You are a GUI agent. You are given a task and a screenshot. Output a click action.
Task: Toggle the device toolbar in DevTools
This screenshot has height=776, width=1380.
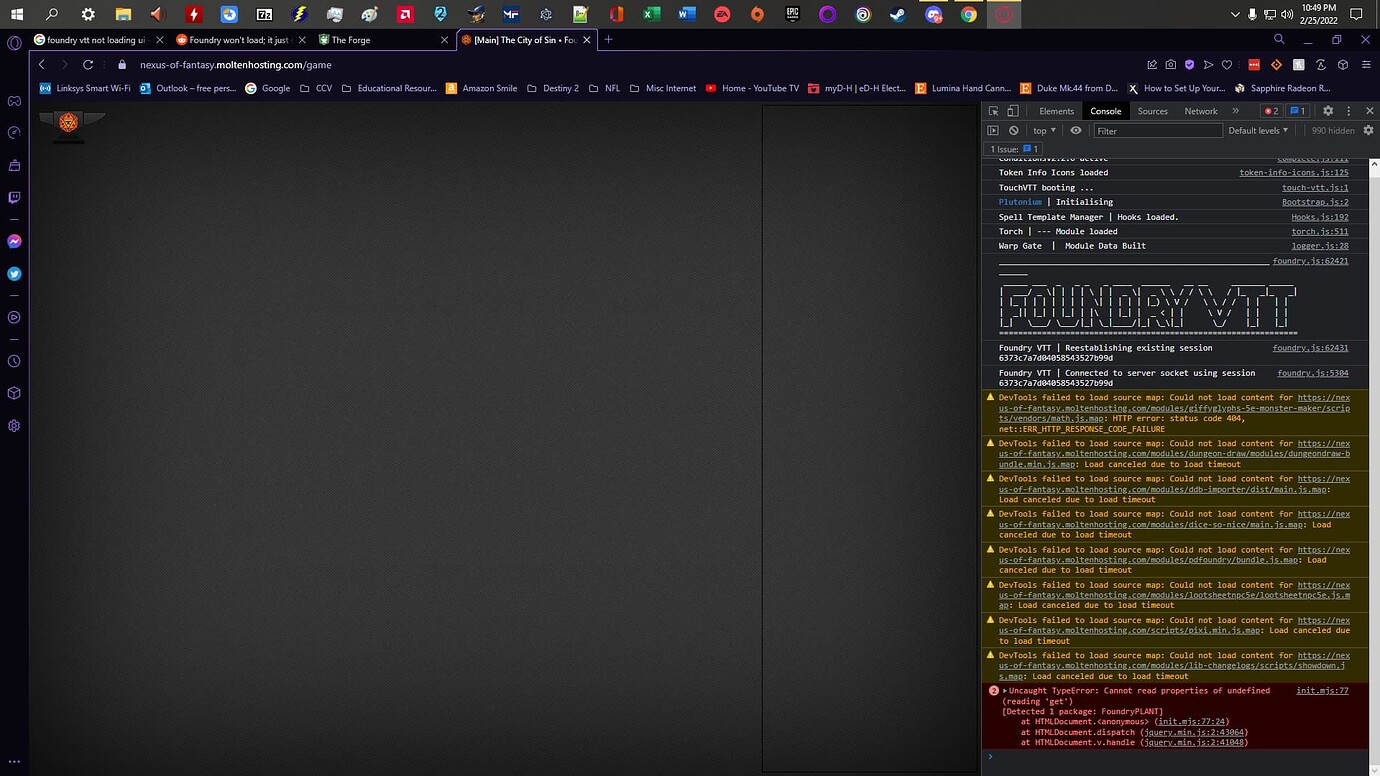click(x=1012, y=111)
